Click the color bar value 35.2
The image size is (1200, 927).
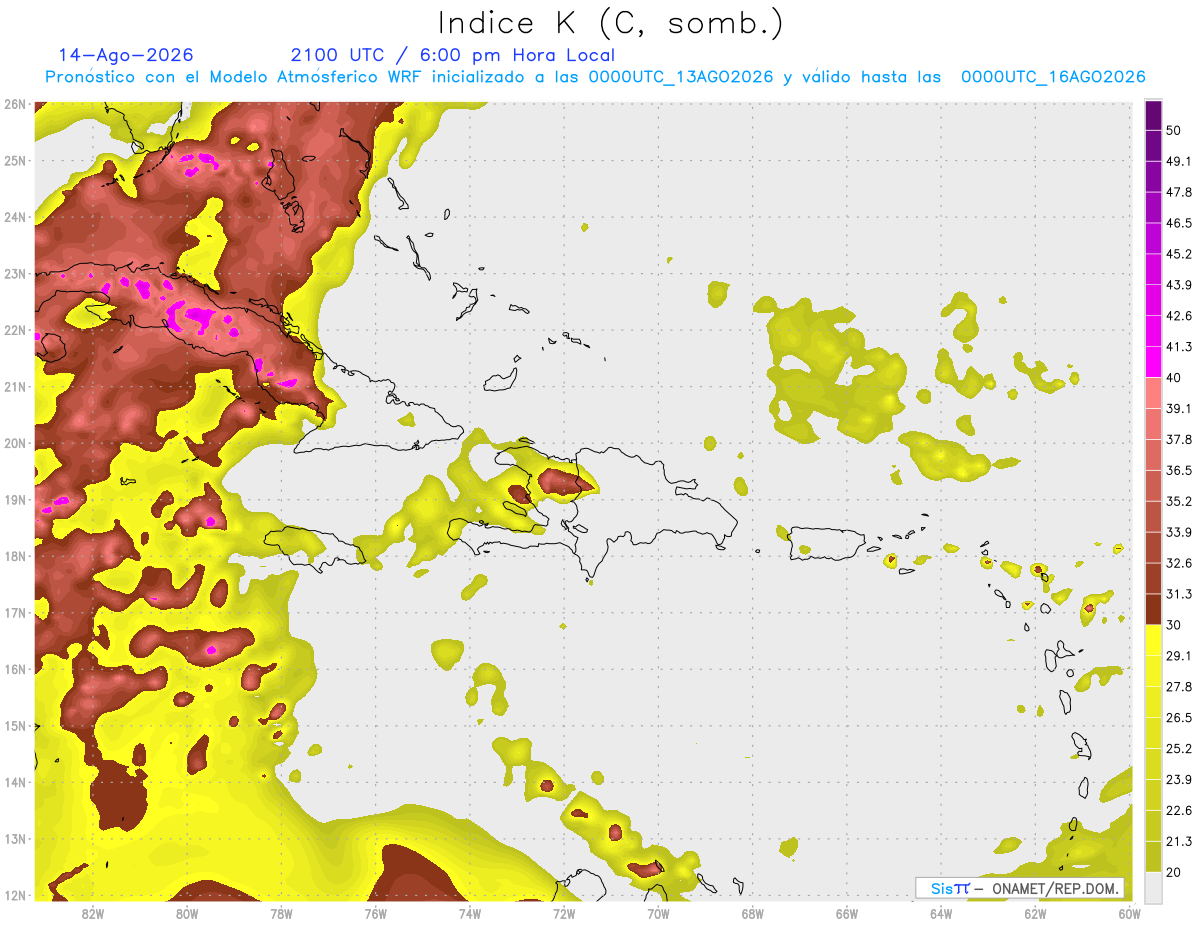pos(1179,501)
